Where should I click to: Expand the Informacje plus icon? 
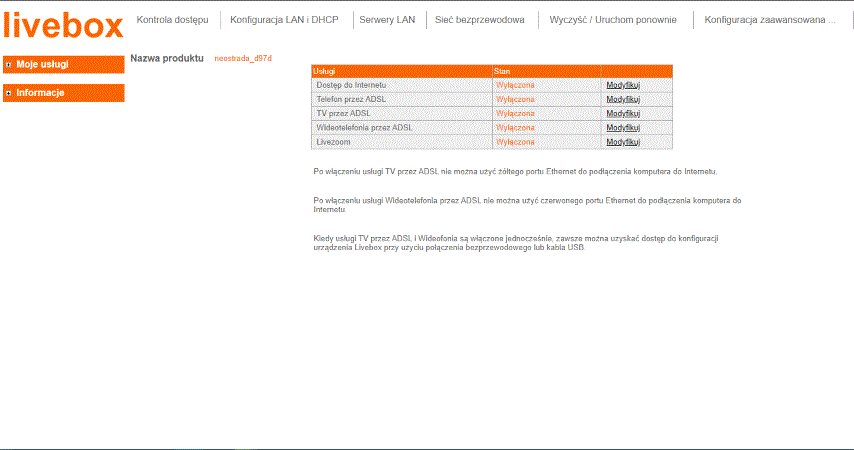[8, 93]
